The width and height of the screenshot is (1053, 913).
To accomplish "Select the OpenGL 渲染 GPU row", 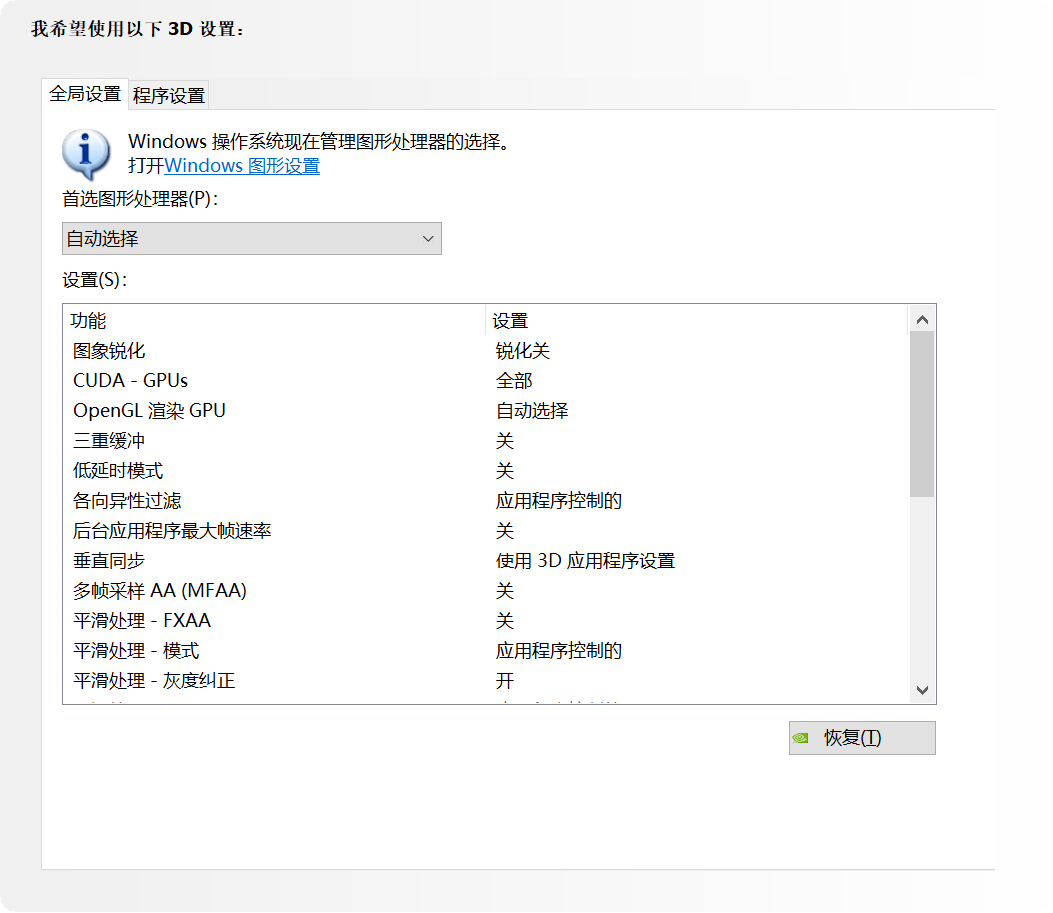I will coord(487,410).
